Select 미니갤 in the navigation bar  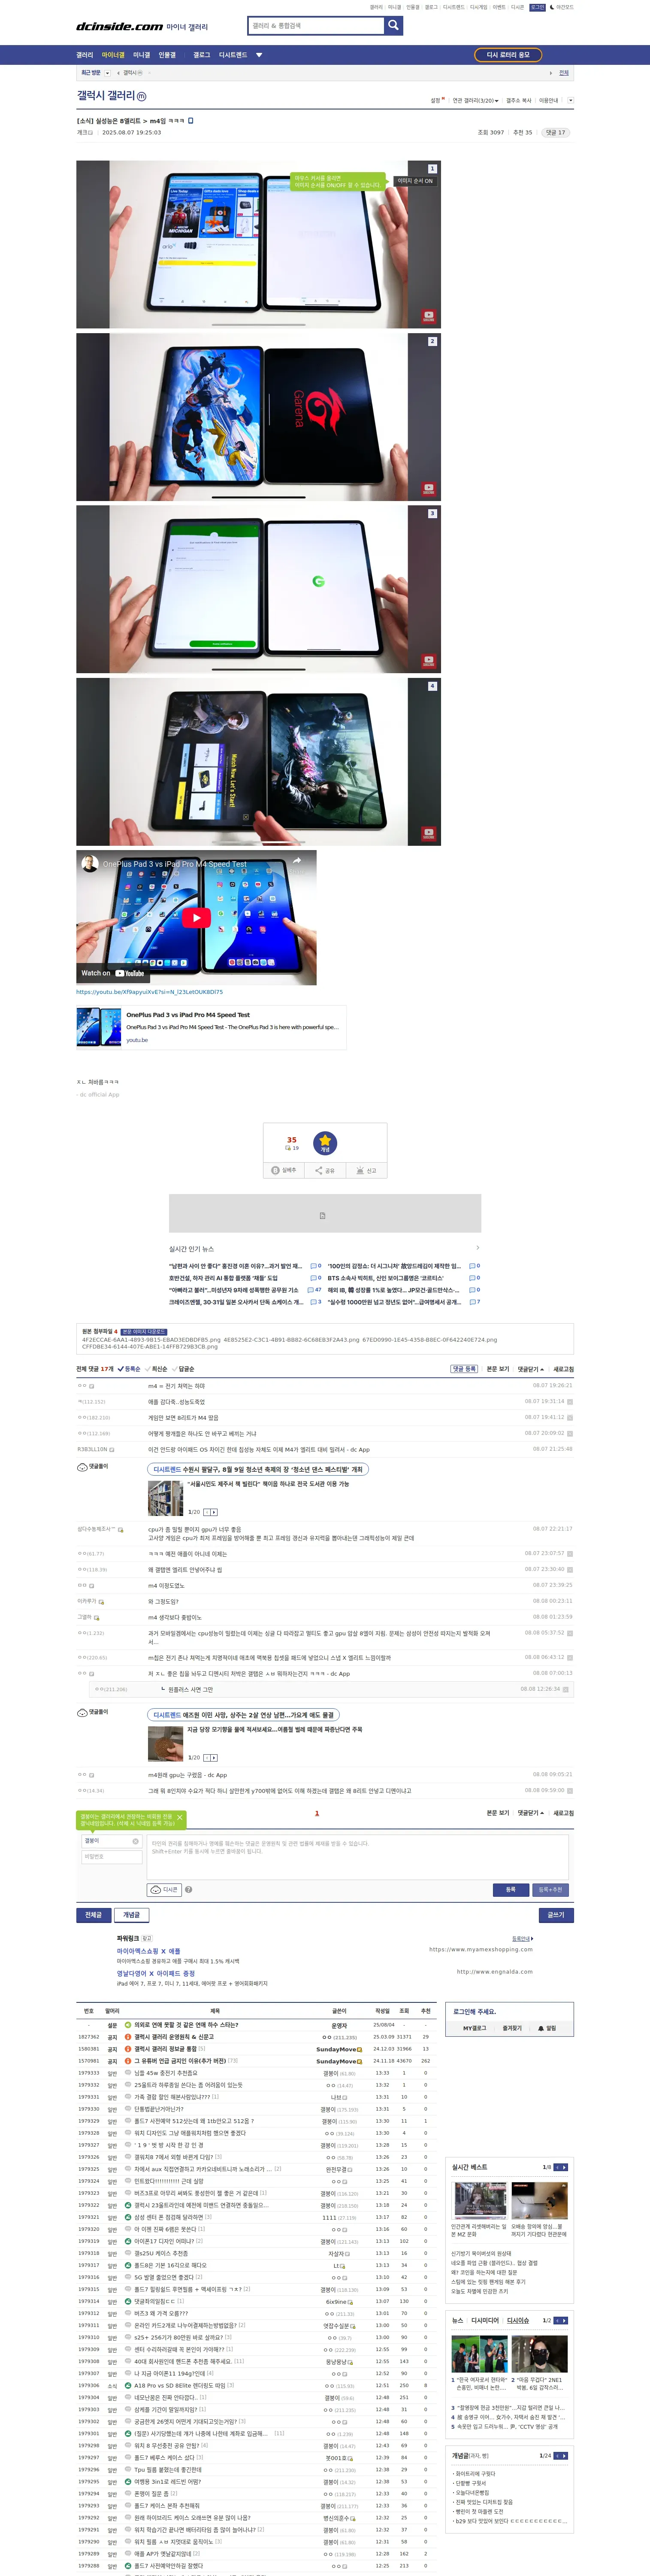pyautogui.click(x=142, y=55)
